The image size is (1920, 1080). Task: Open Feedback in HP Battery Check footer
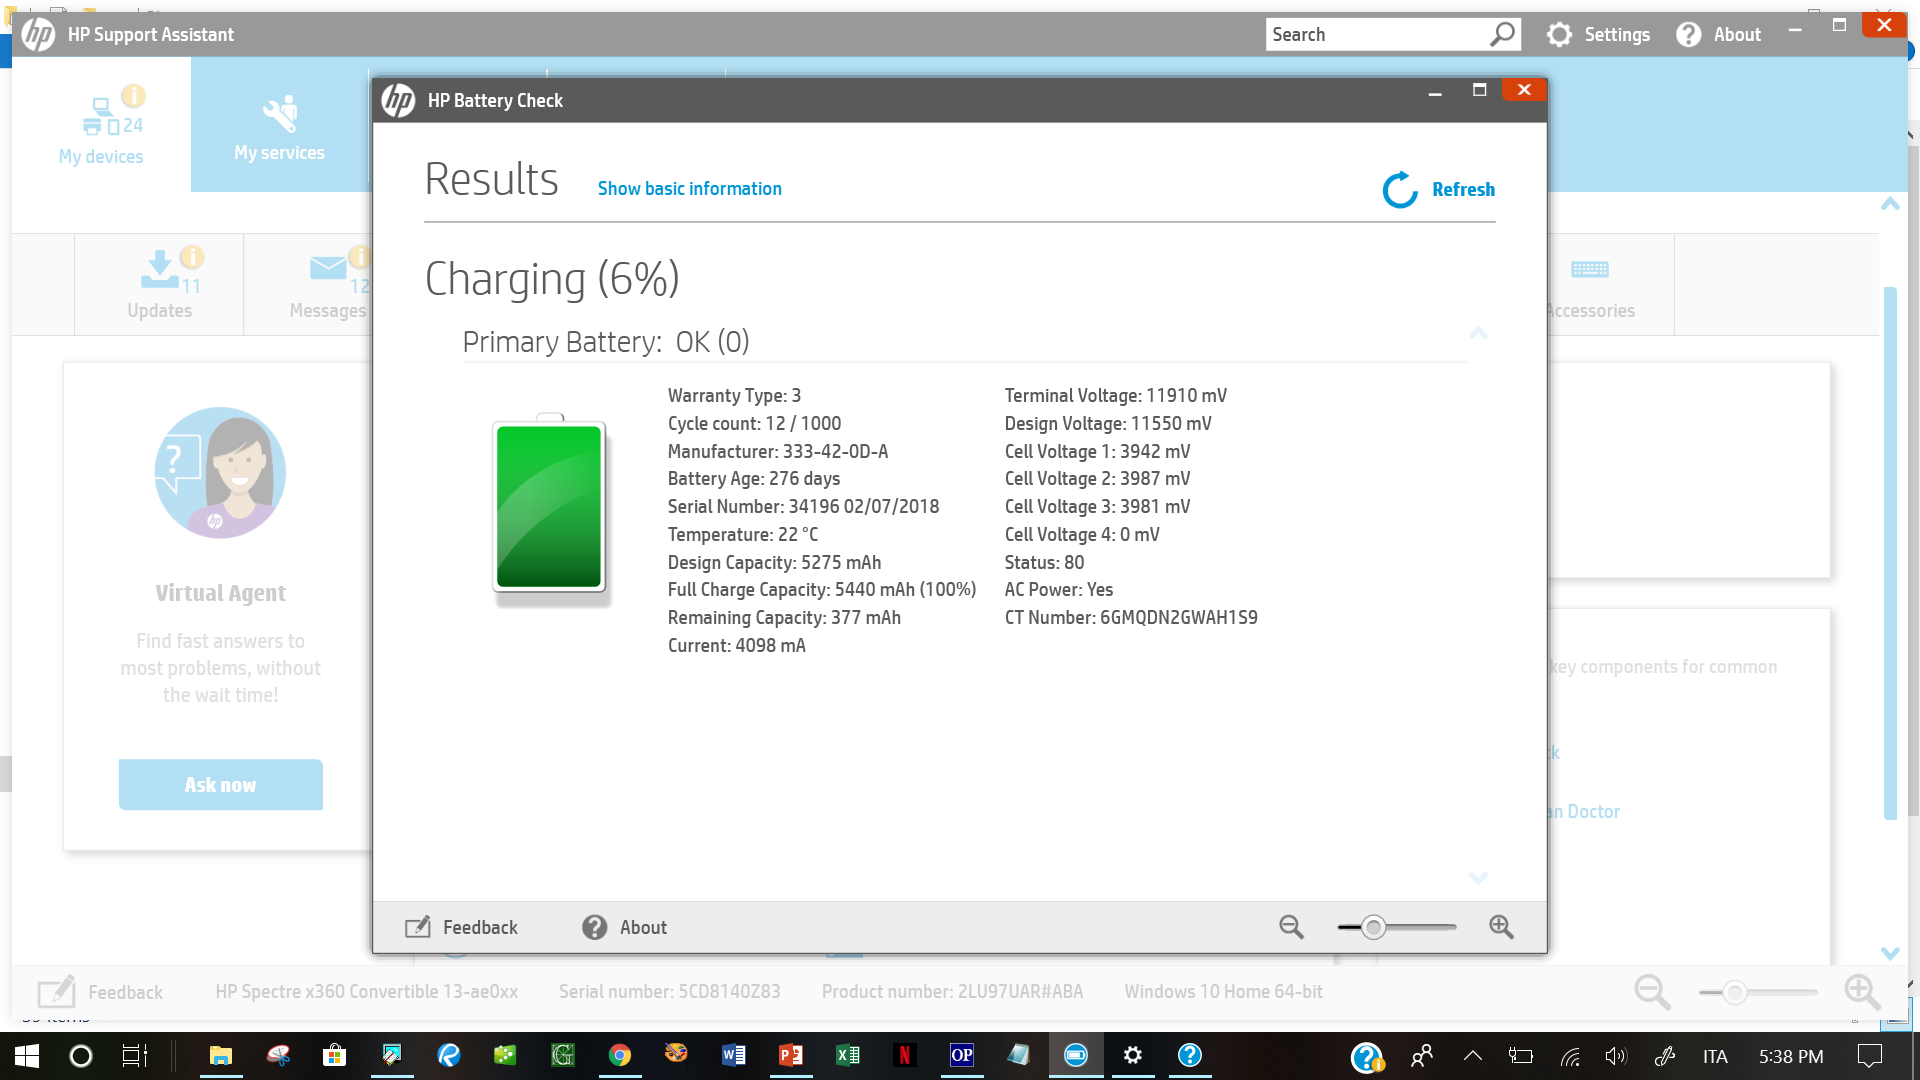pos(480,927)
